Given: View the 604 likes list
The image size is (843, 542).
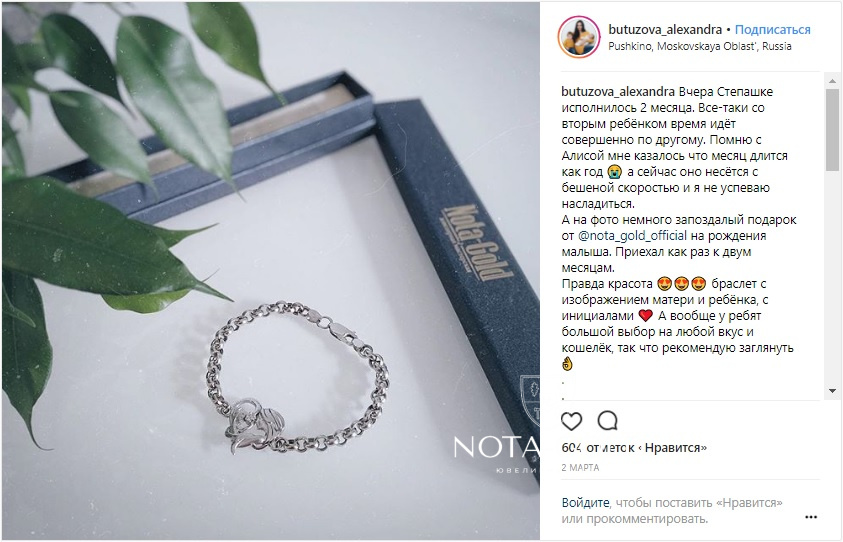Looking at the screenshot, I should tap(634, 448).
